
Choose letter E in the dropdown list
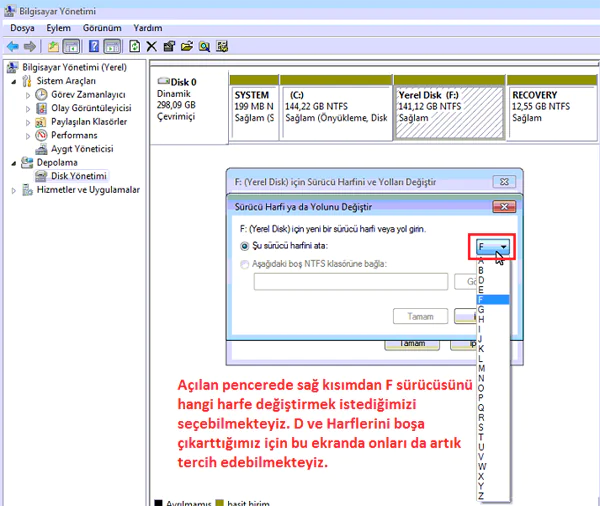(x=493, y=290)
